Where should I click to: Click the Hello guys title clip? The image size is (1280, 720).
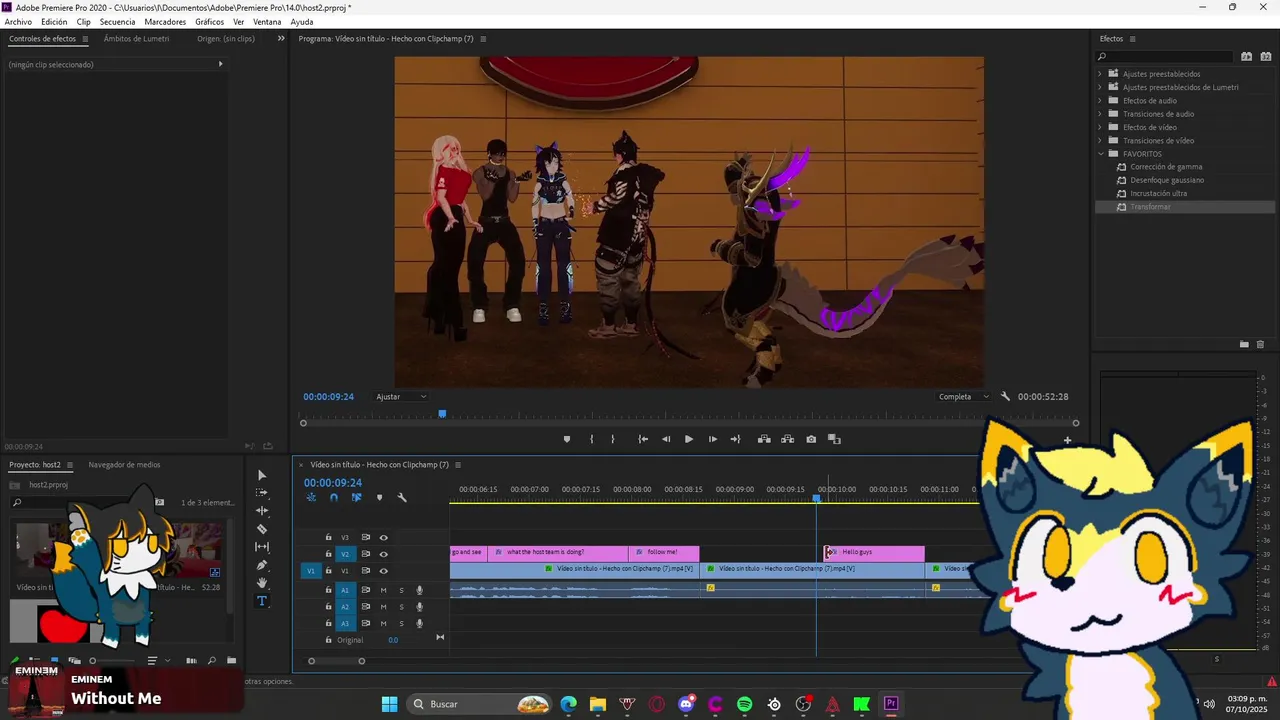tap(875, 553)
